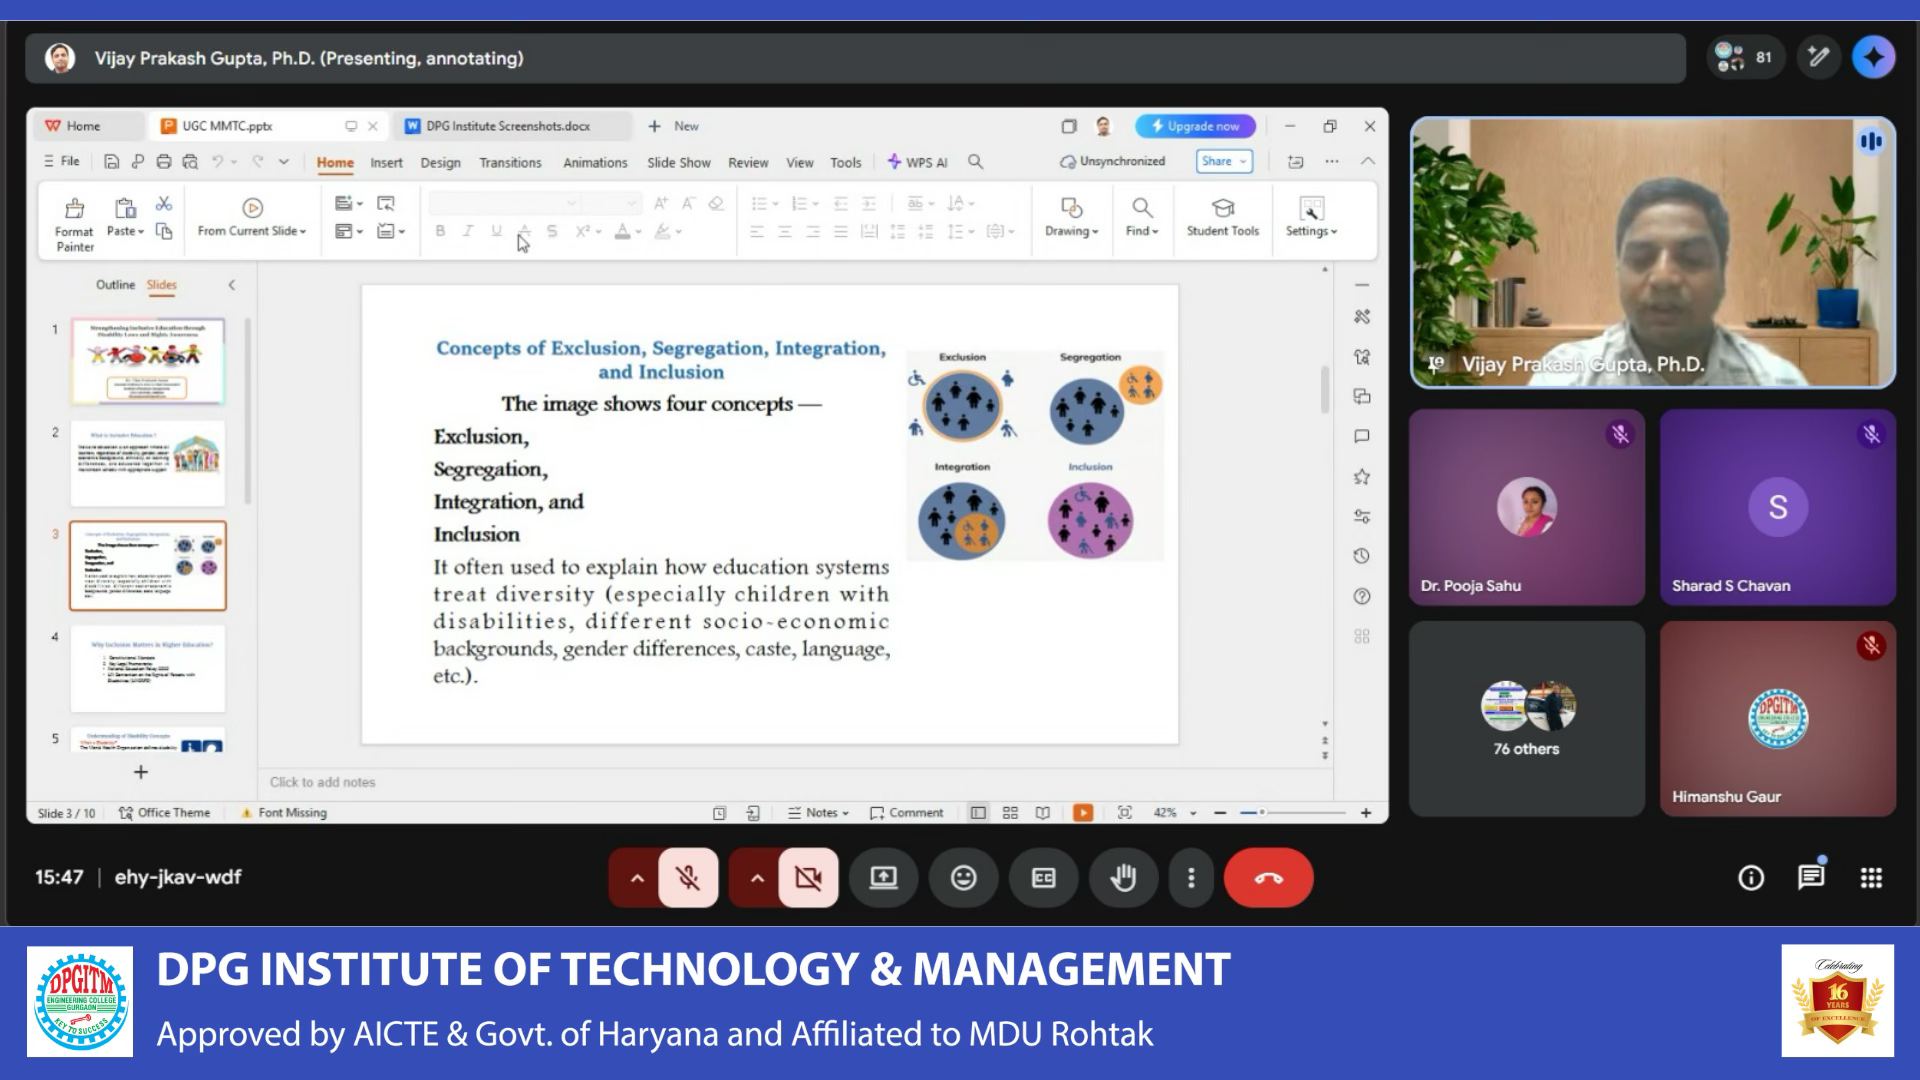Click the present screen icon

883,878
